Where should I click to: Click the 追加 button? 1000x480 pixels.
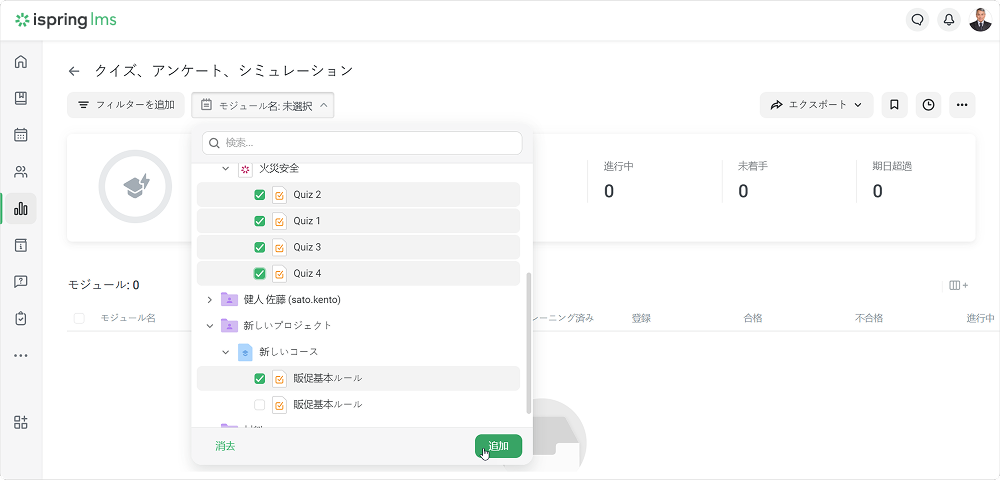pyautogui.click(x=498, y=446)
